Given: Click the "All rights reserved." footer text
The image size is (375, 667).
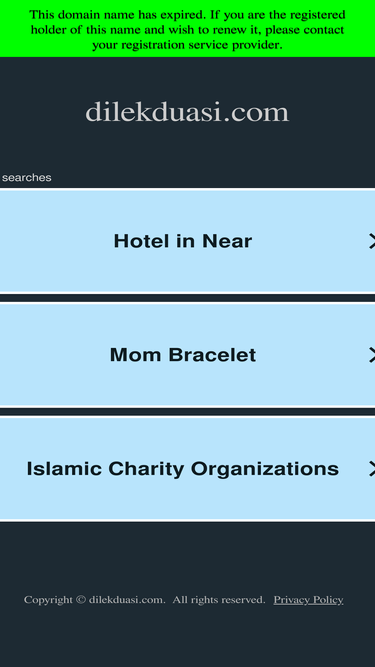Looking at the screenshot, I should [x=219, y=599].
